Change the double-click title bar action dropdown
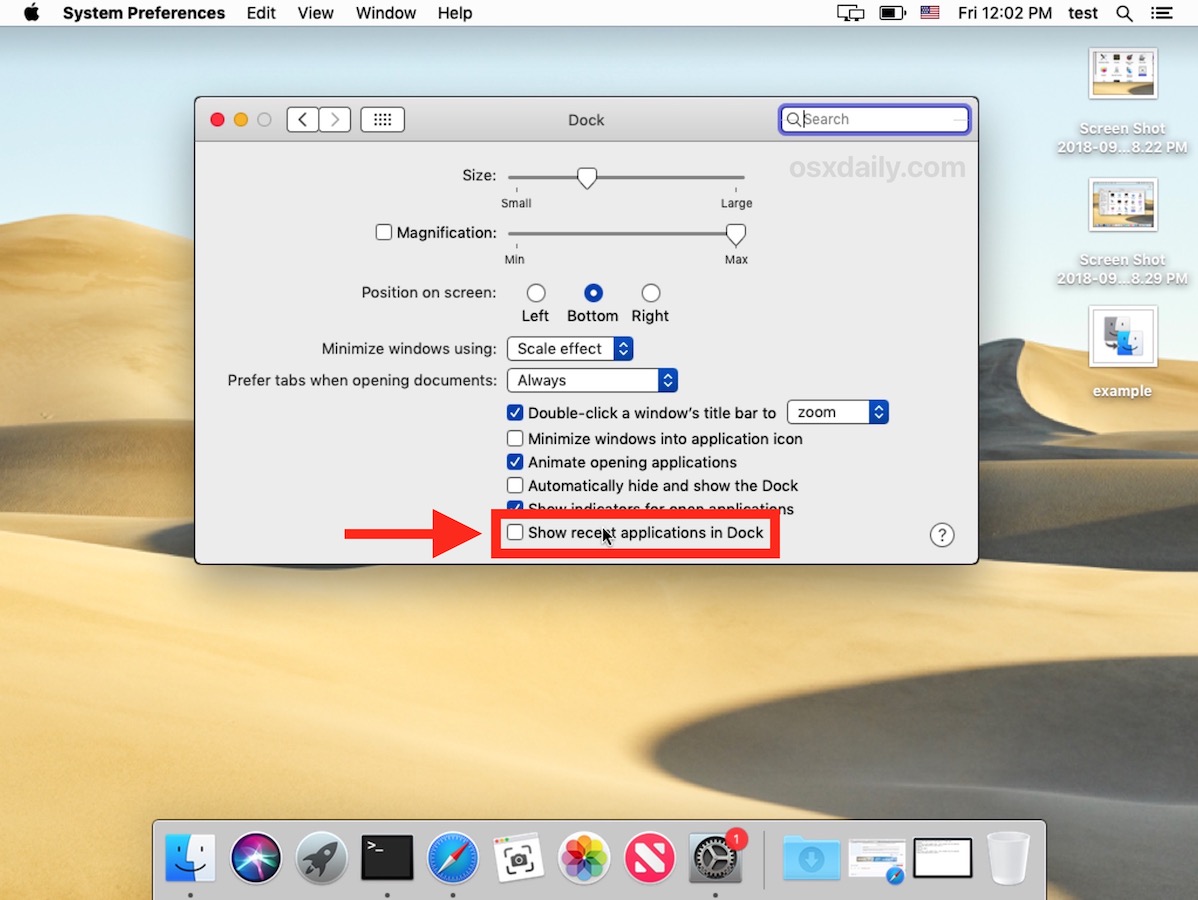 point(837,411)
